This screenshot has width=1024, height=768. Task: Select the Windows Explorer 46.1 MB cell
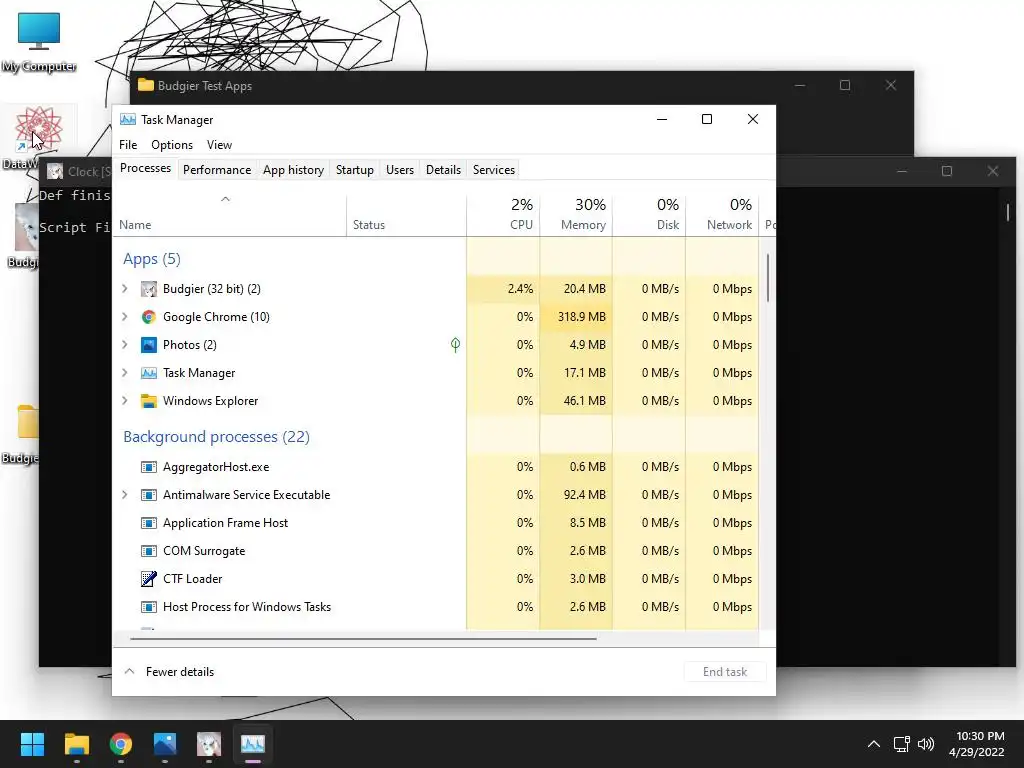[x=576, y=401]
